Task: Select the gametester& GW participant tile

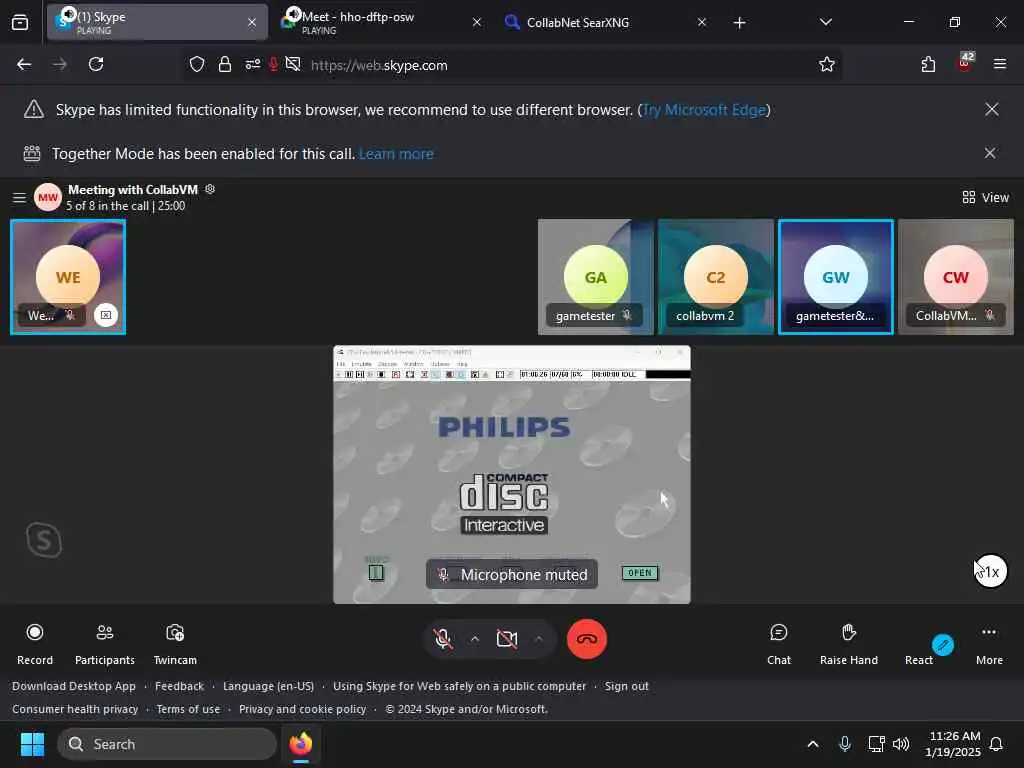Action: pos(836,277)
